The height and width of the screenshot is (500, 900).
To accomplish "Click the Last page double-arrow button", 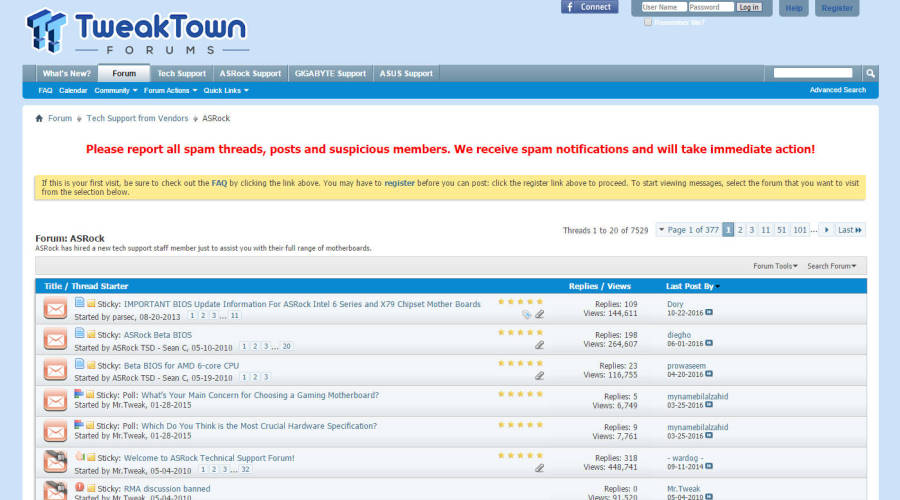I will pos(851,230).
